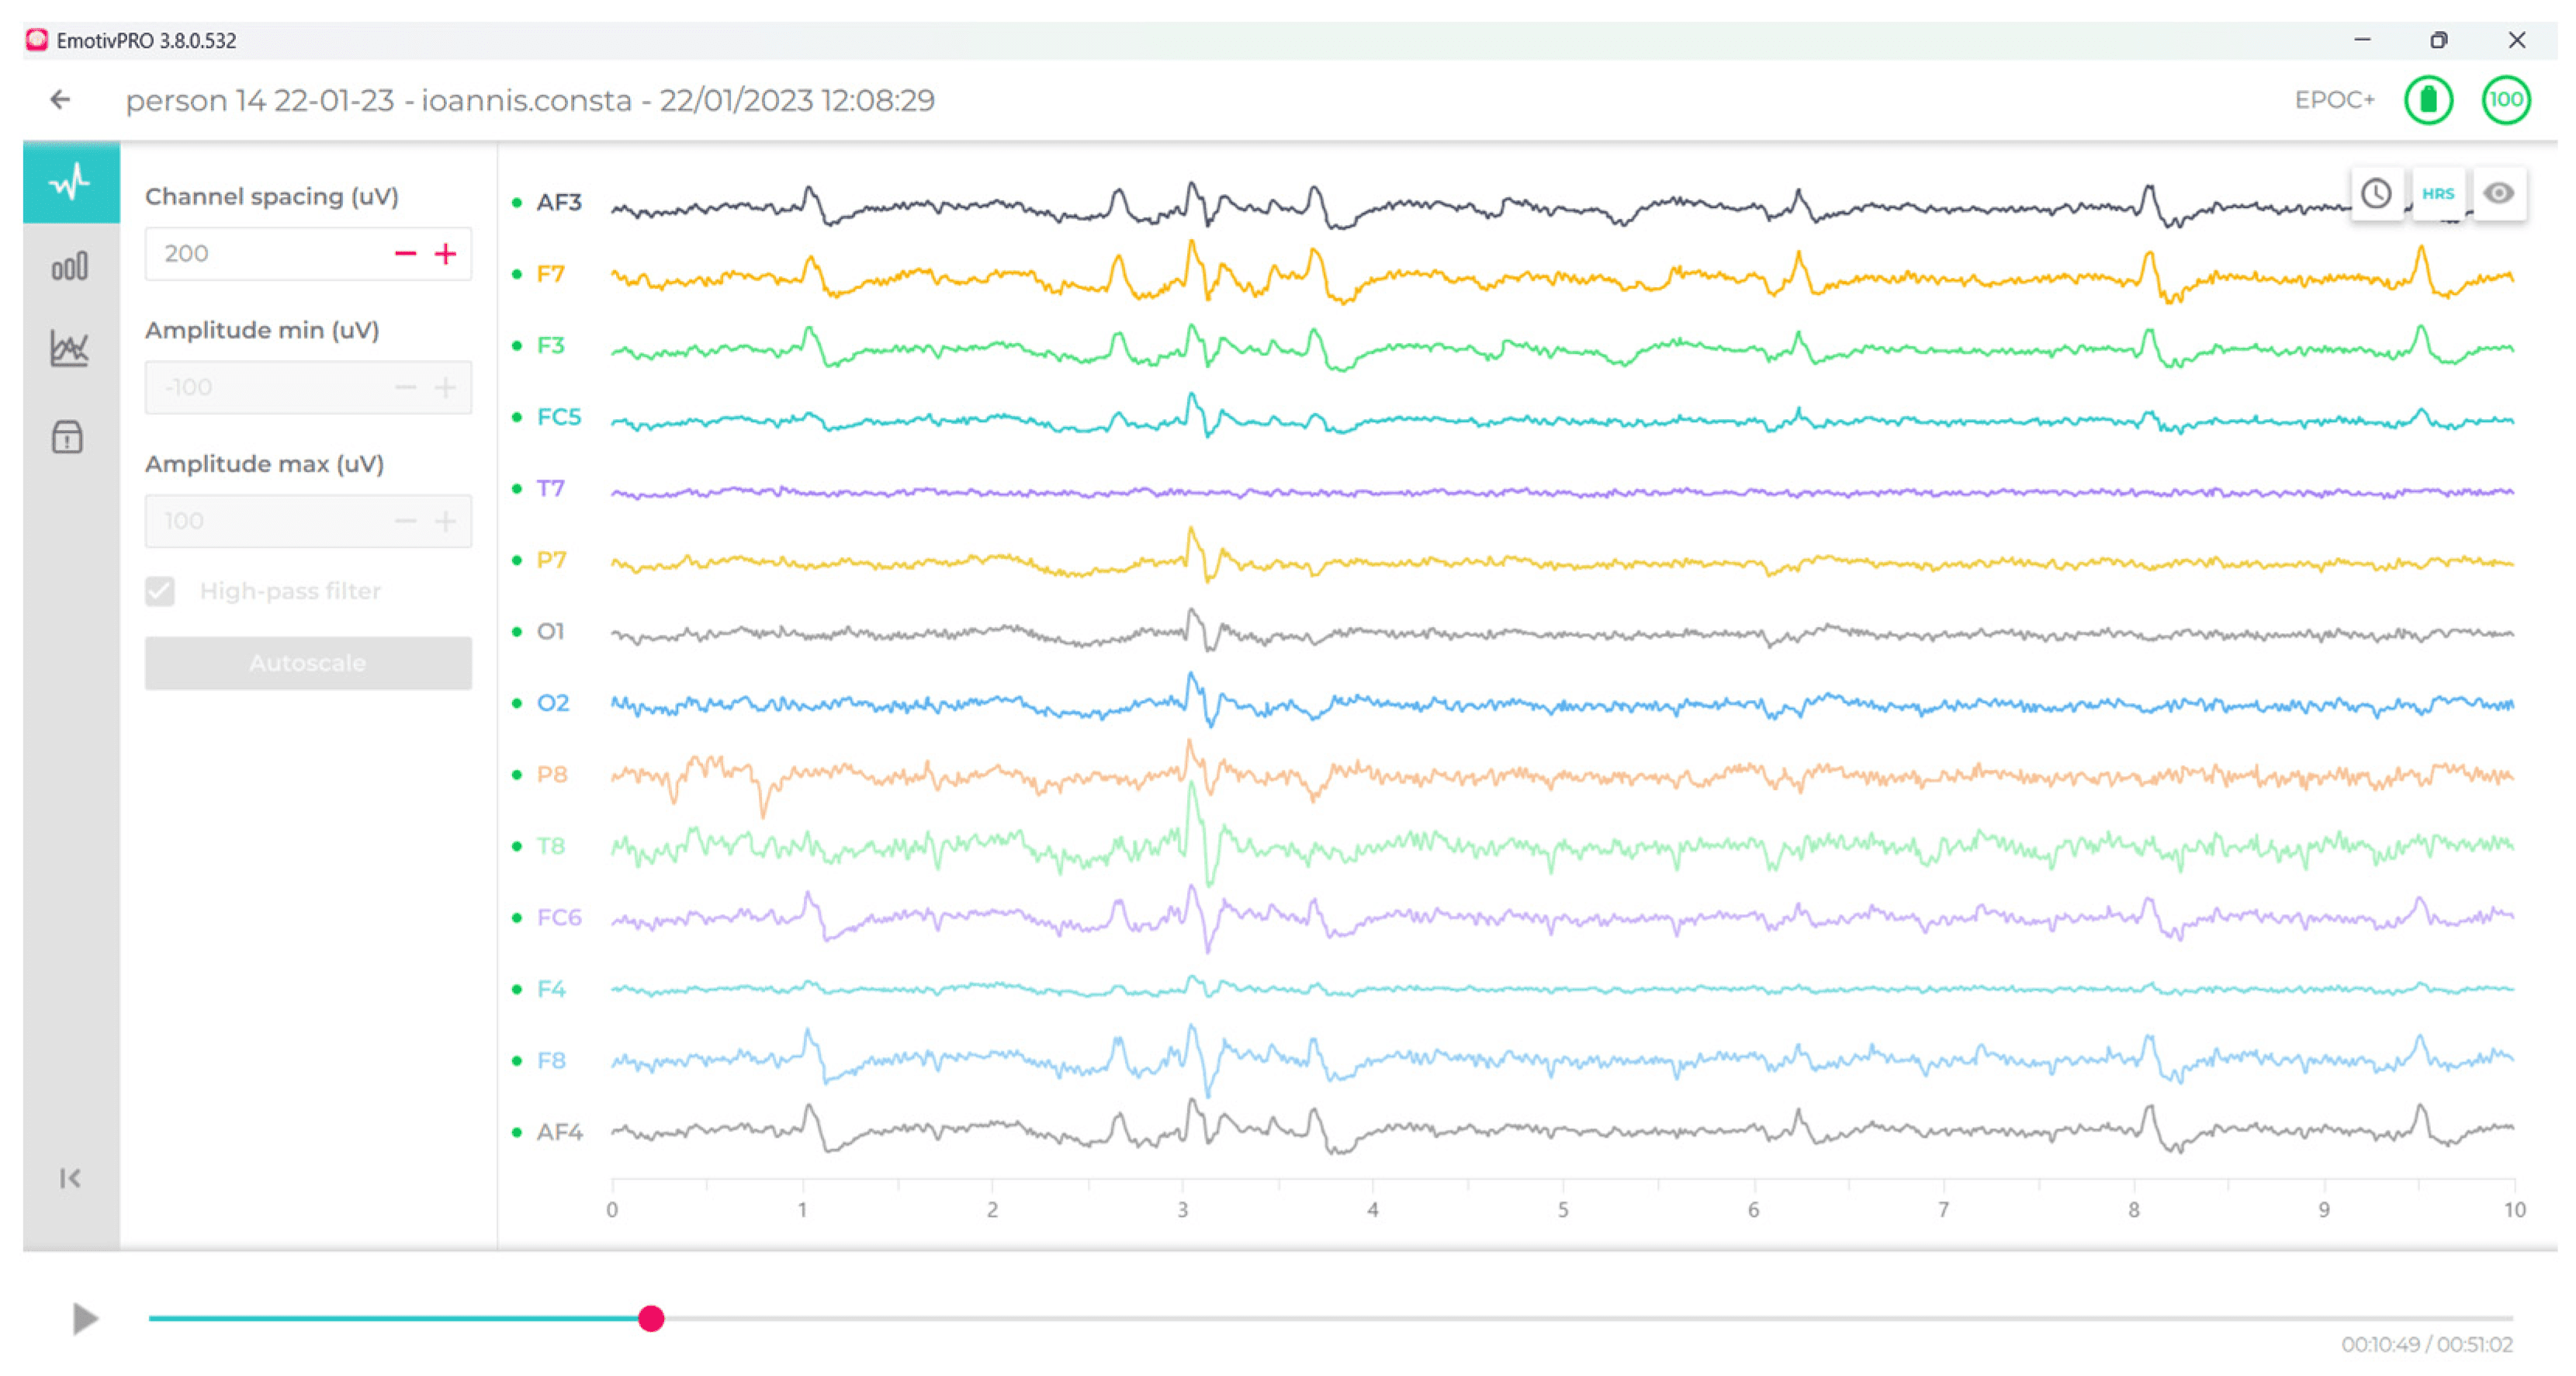Click the clock time display icon
Image resolution: width=2576 pixels, height=1376 pixels.
click(2376, 193)
